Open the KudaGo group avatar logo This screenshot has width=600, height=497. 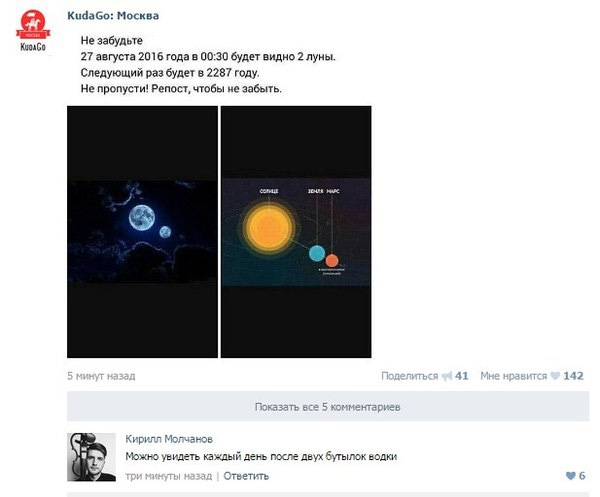pos(33,31)
